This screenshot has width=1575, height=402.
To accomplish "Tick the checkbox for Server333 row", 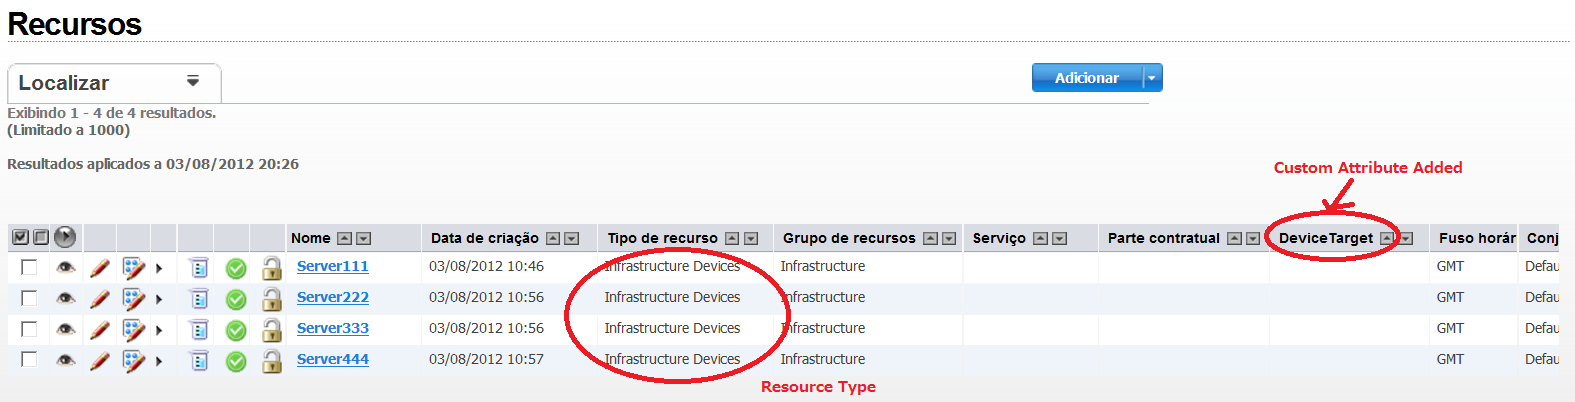I will pos(29,329).
